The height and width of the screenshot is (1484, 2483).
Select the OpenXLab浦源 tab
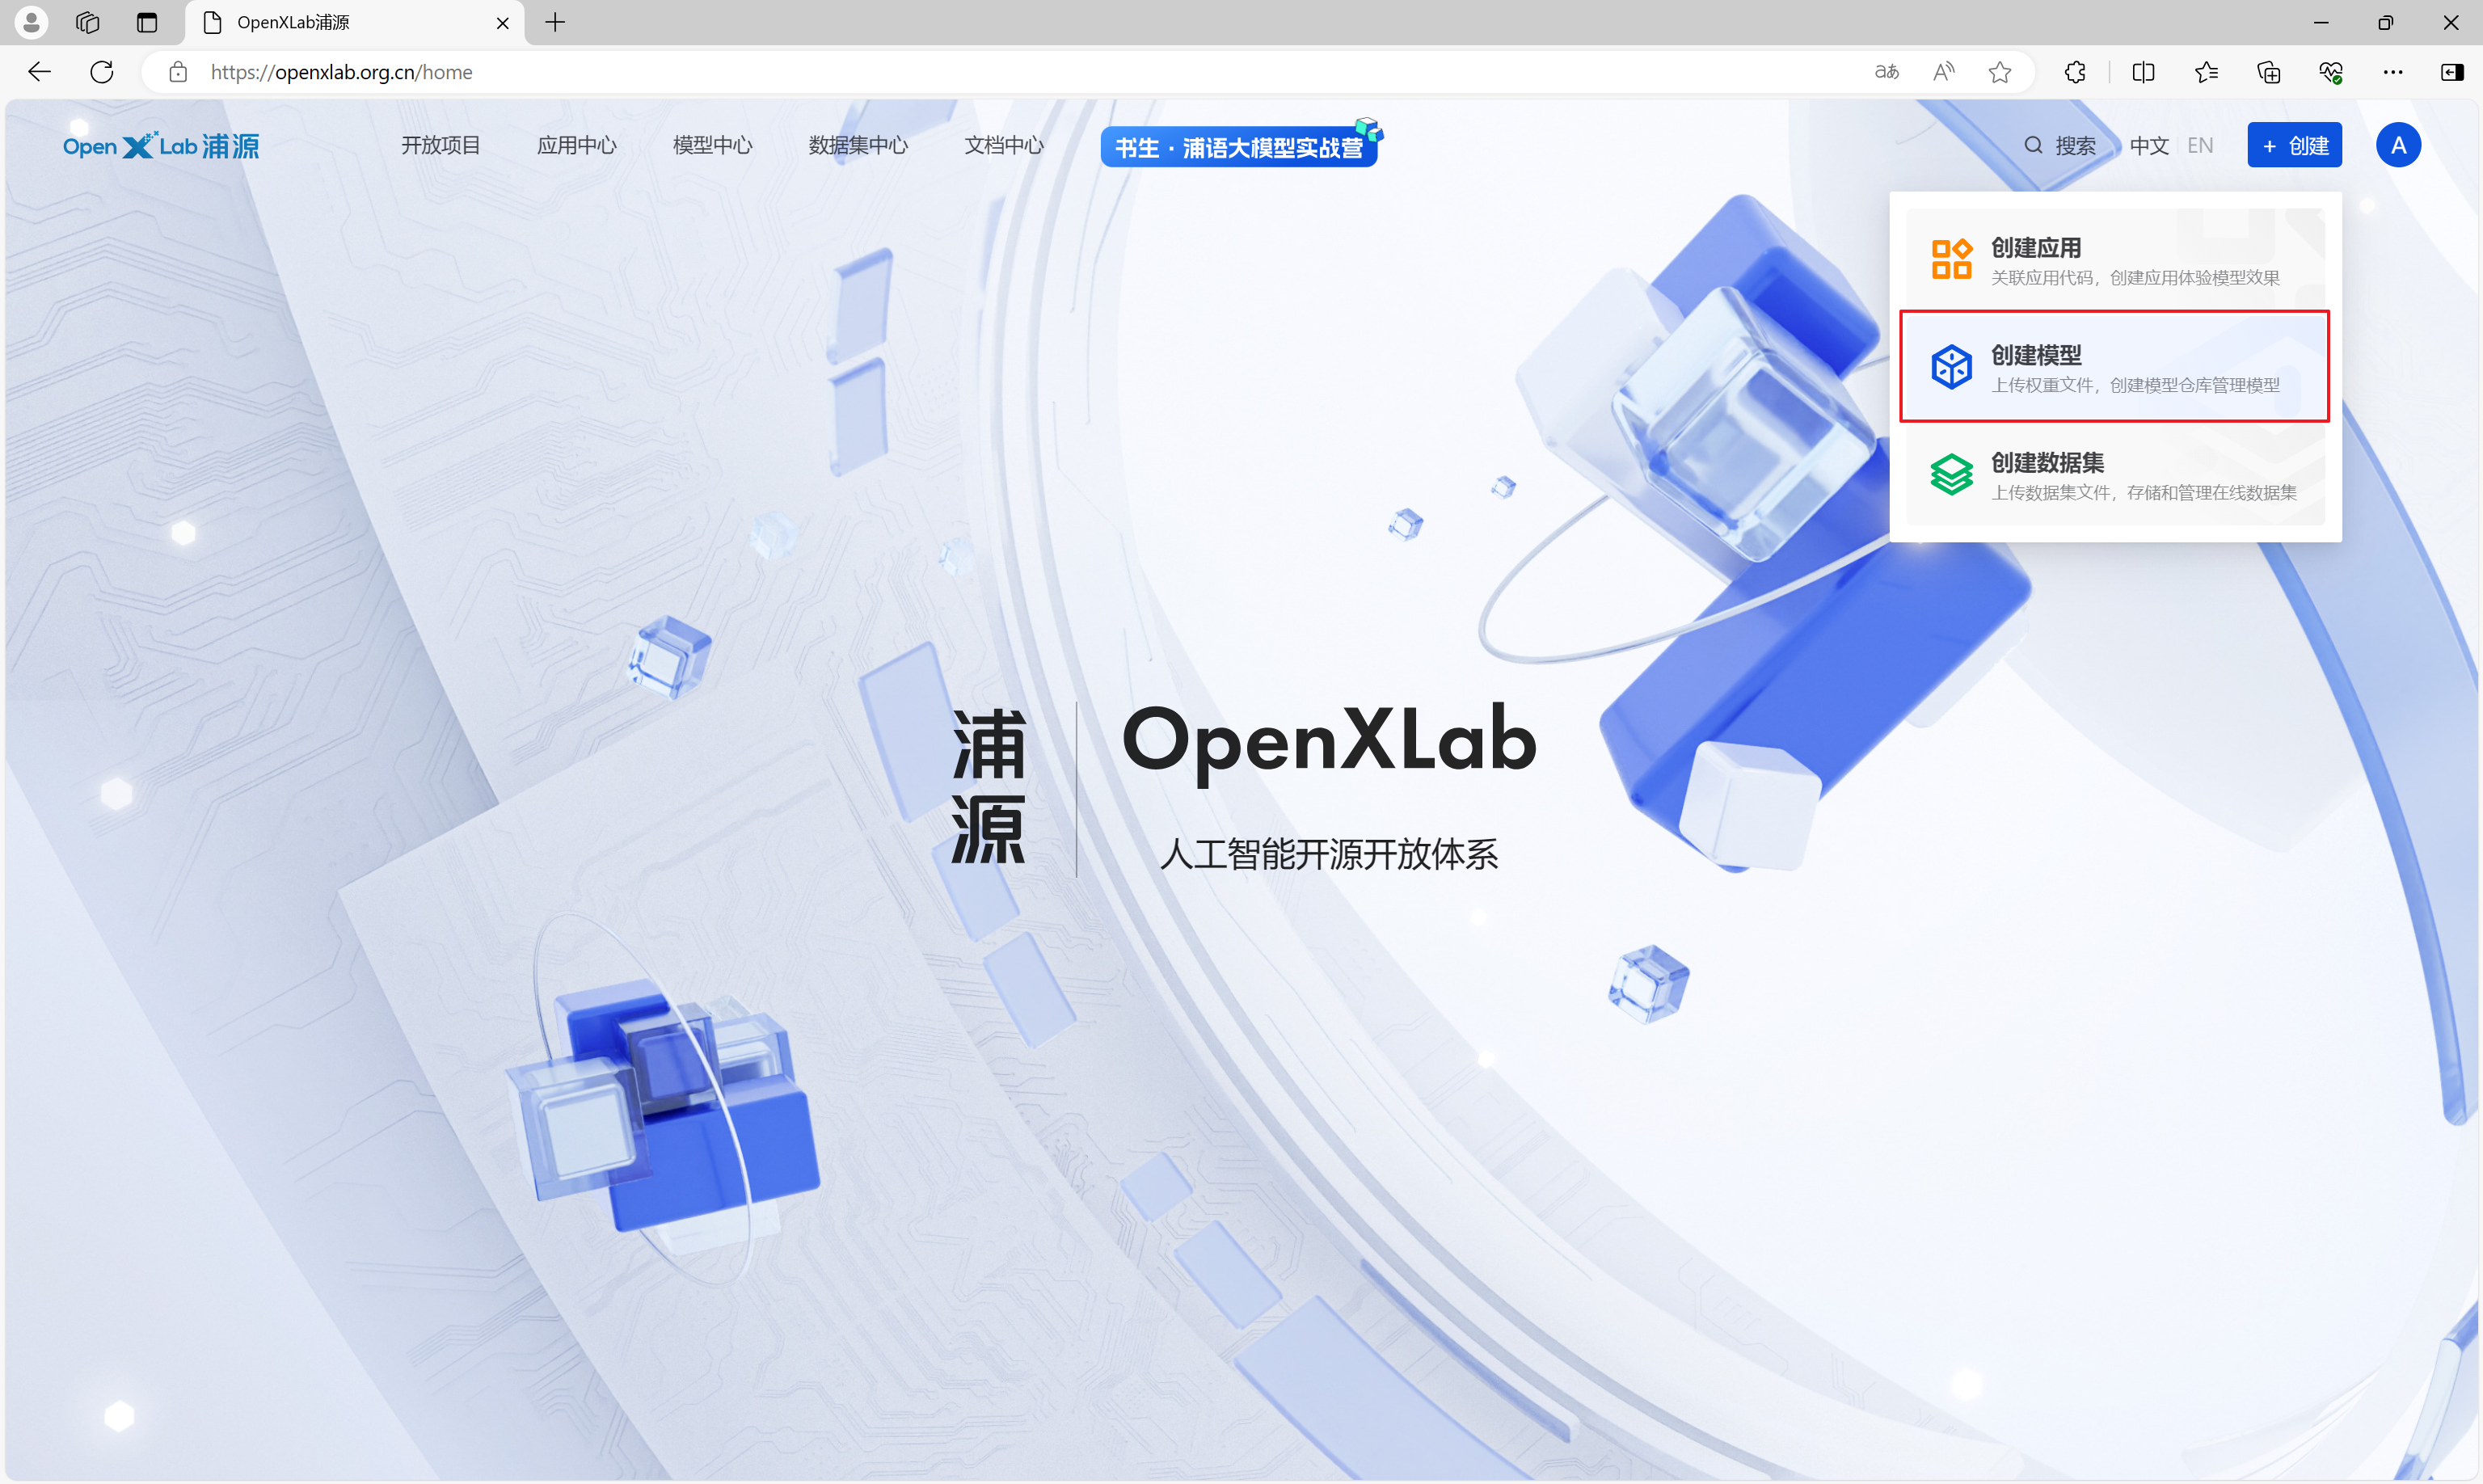pyautogui.click(x=354, y=22)
